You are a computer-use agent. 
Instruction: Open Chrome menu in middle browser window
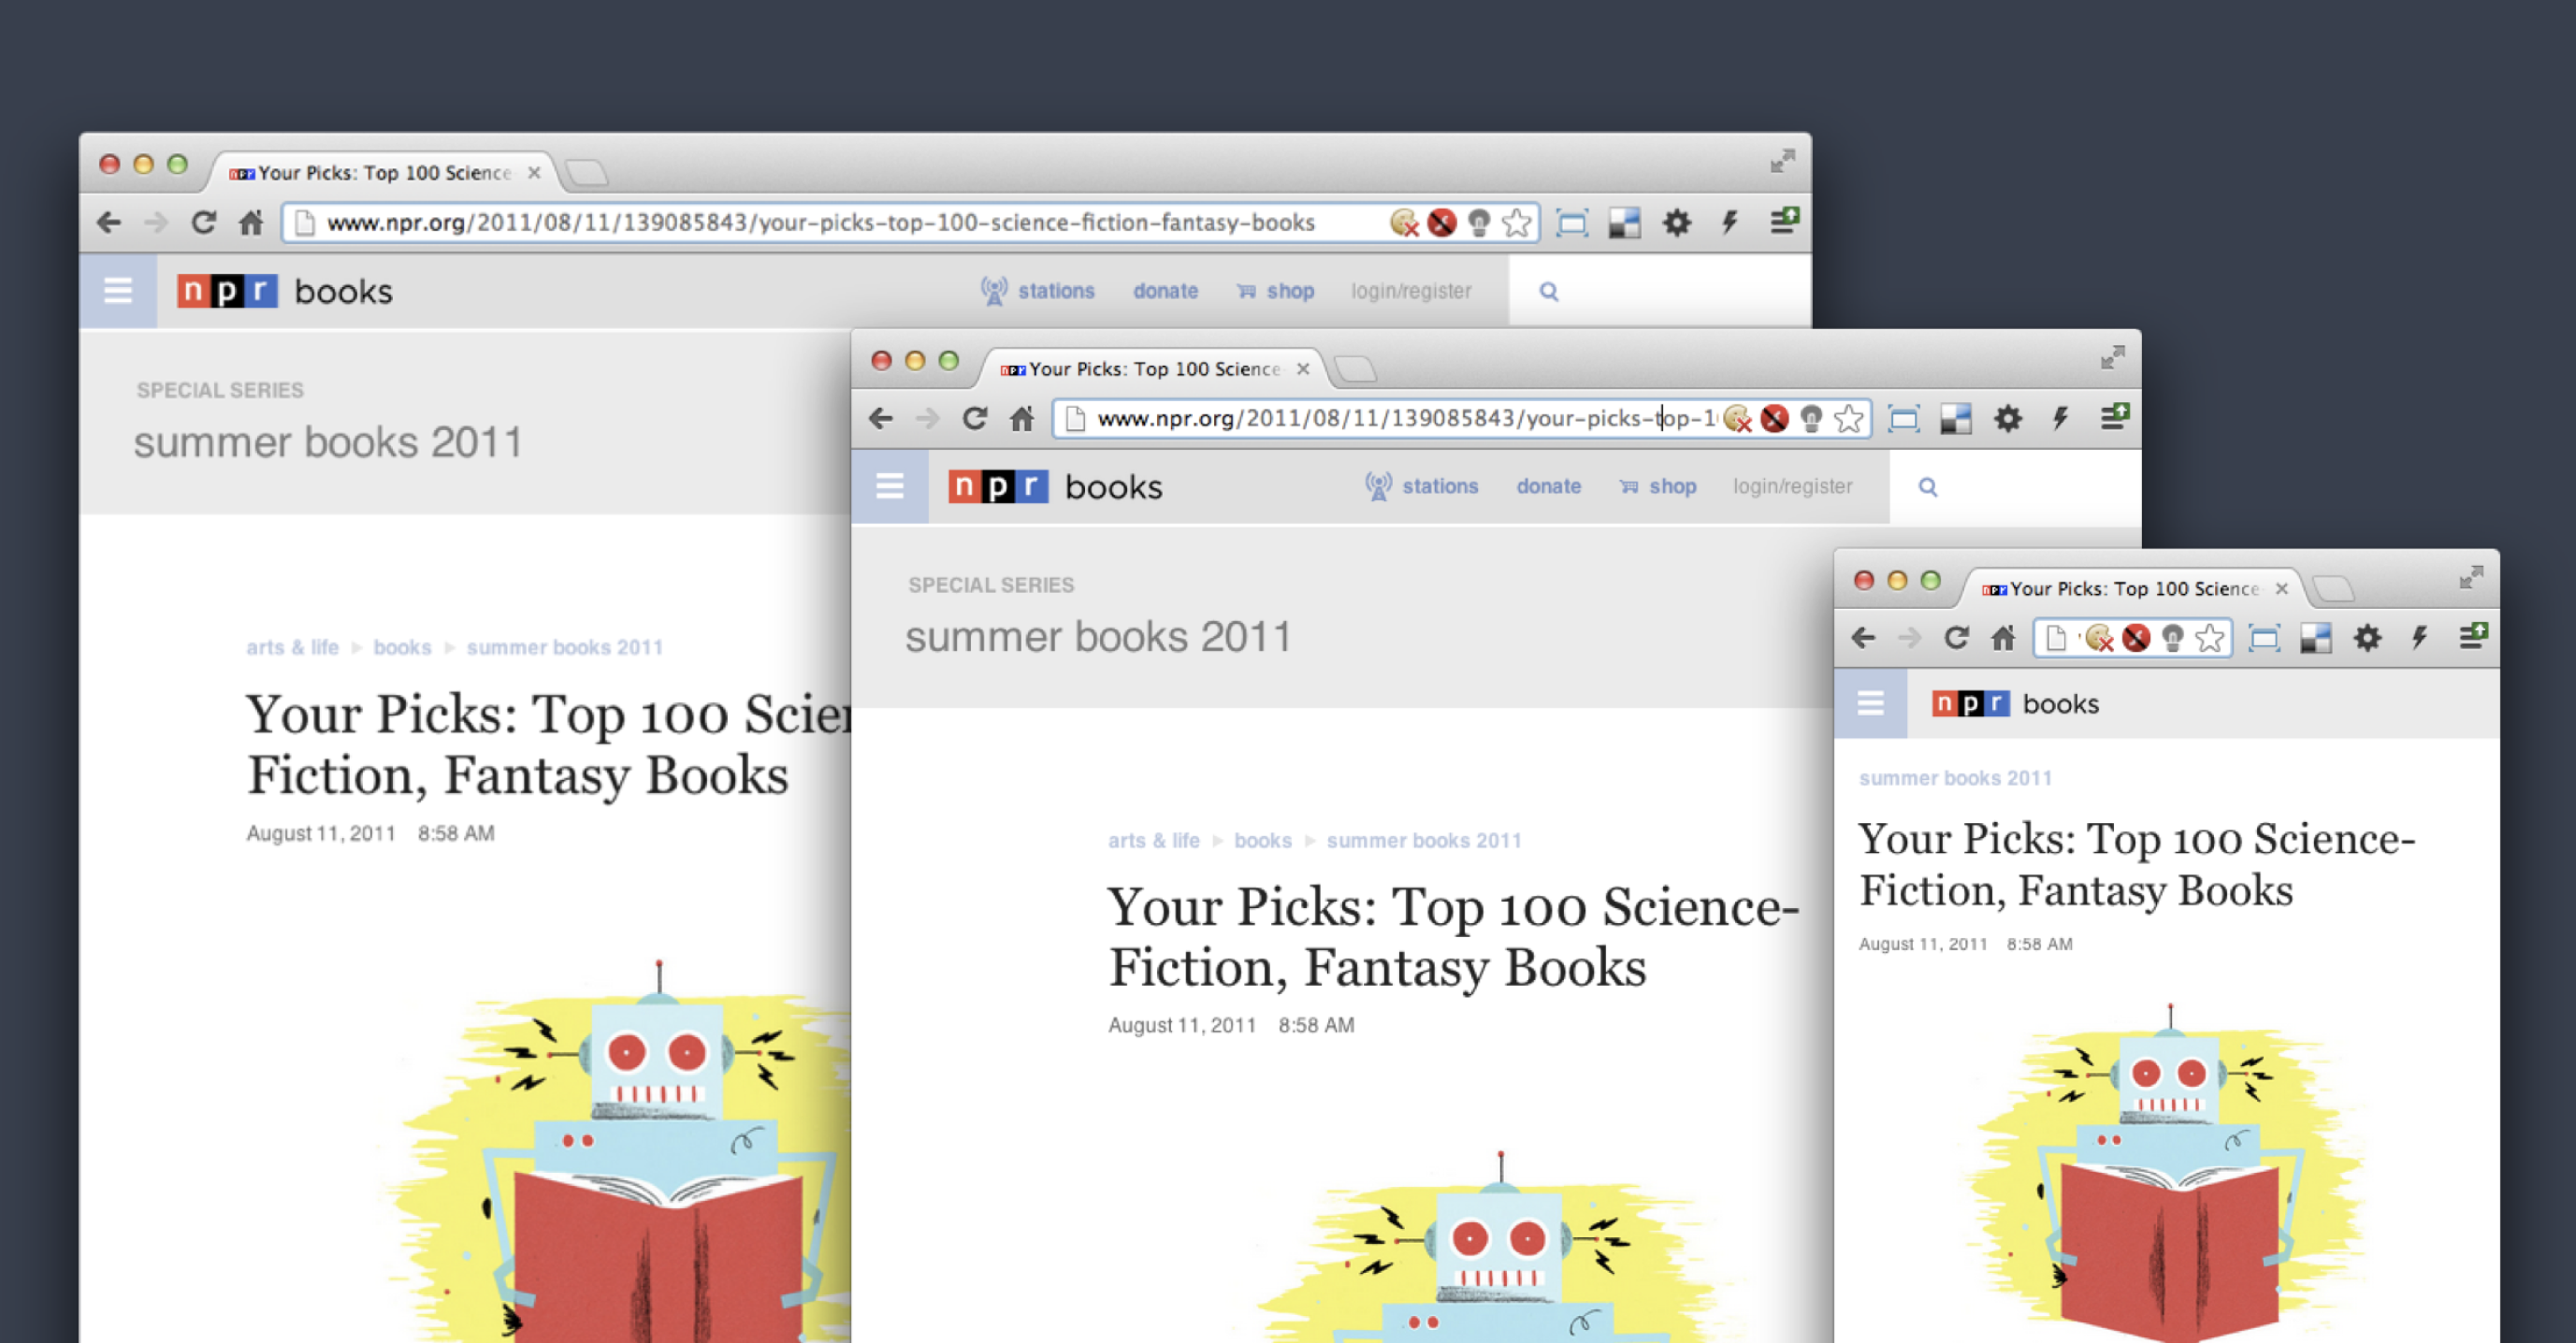[x=2113, y=418]
